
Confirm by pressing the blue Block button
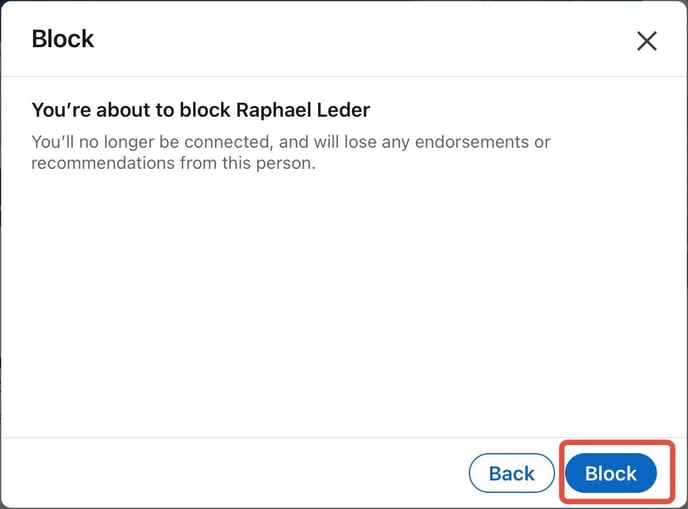610,473
